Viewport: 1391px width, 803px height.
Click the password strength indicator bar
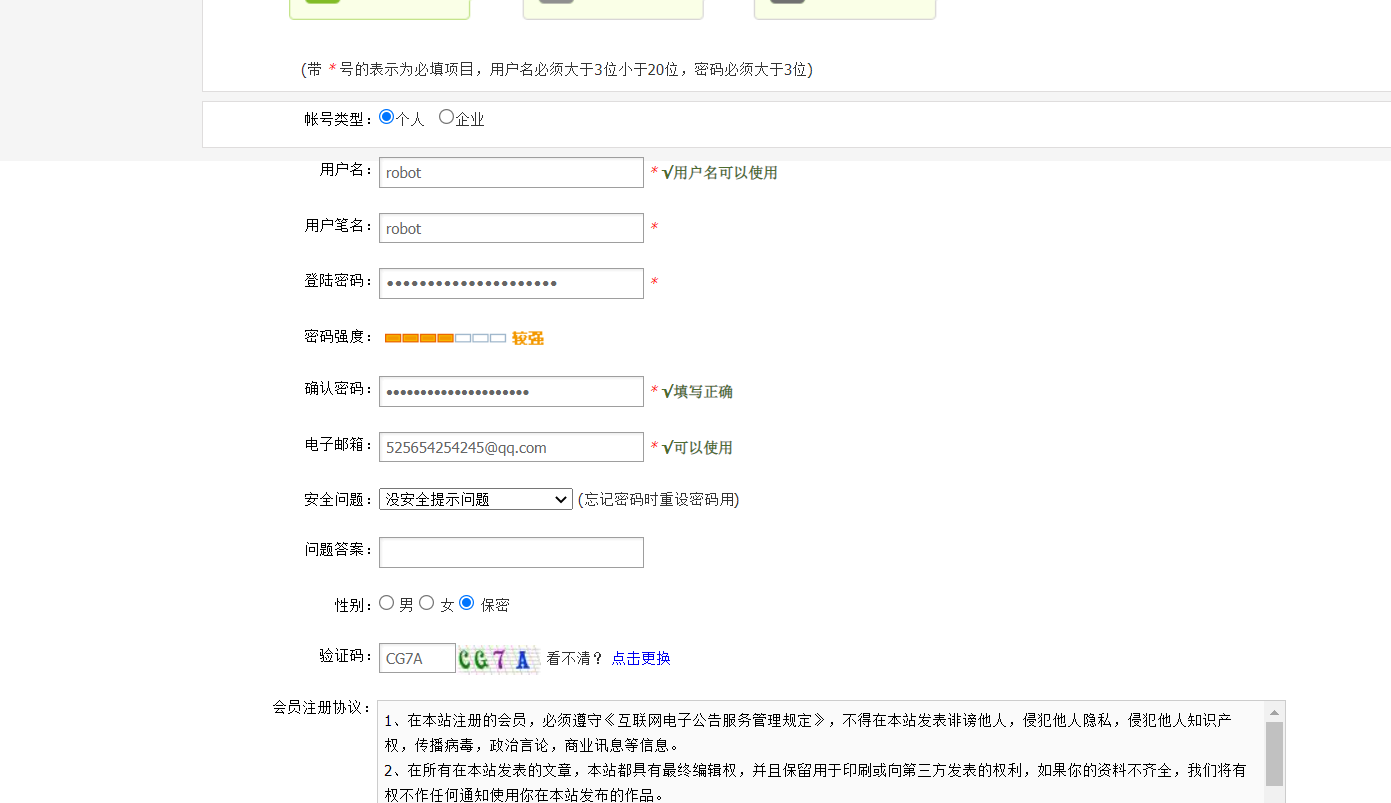[443, 337]
